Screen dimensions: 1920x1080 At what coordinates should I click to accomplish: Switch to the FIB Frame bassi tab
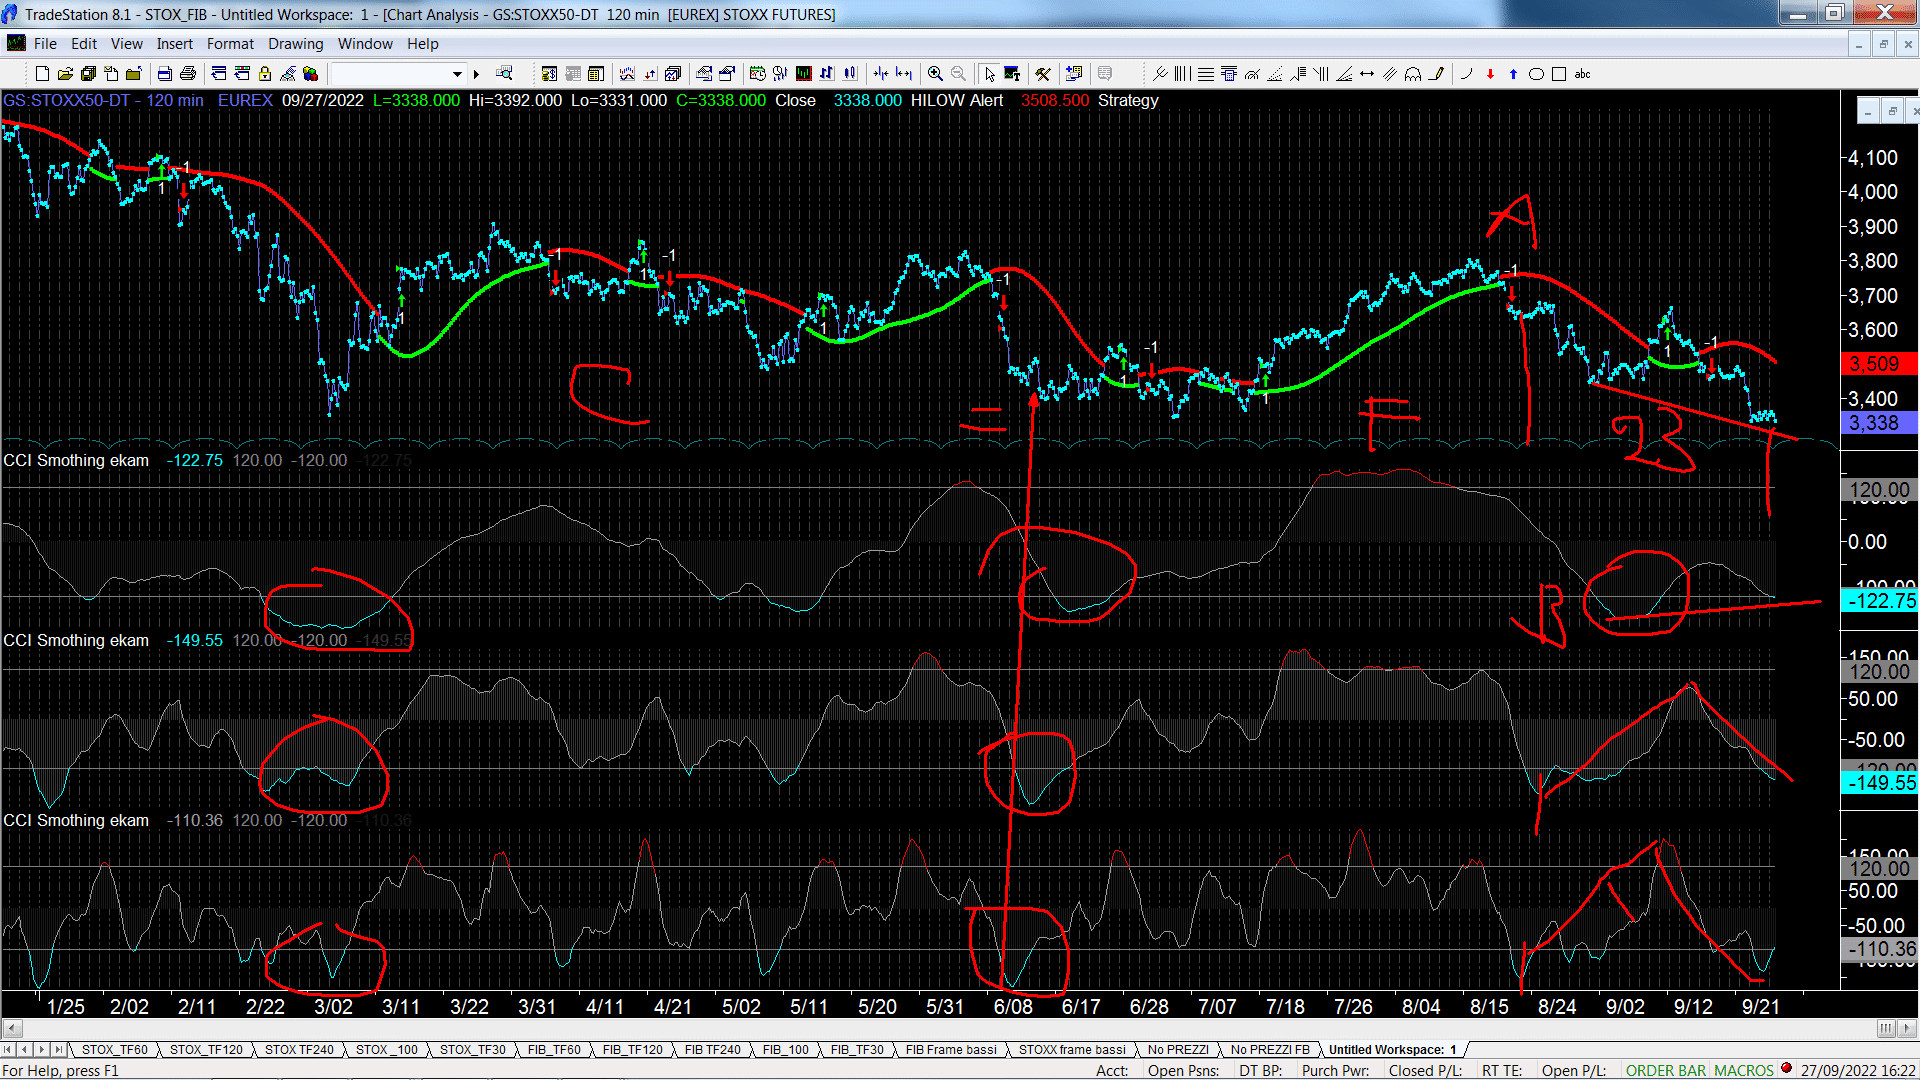pos(951,1050)
